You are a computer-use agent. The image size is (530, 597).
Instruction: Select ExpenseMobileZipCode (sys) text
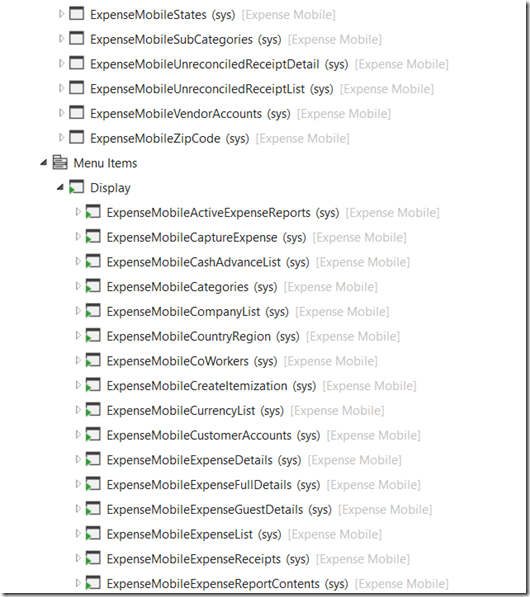pos(170,139)
